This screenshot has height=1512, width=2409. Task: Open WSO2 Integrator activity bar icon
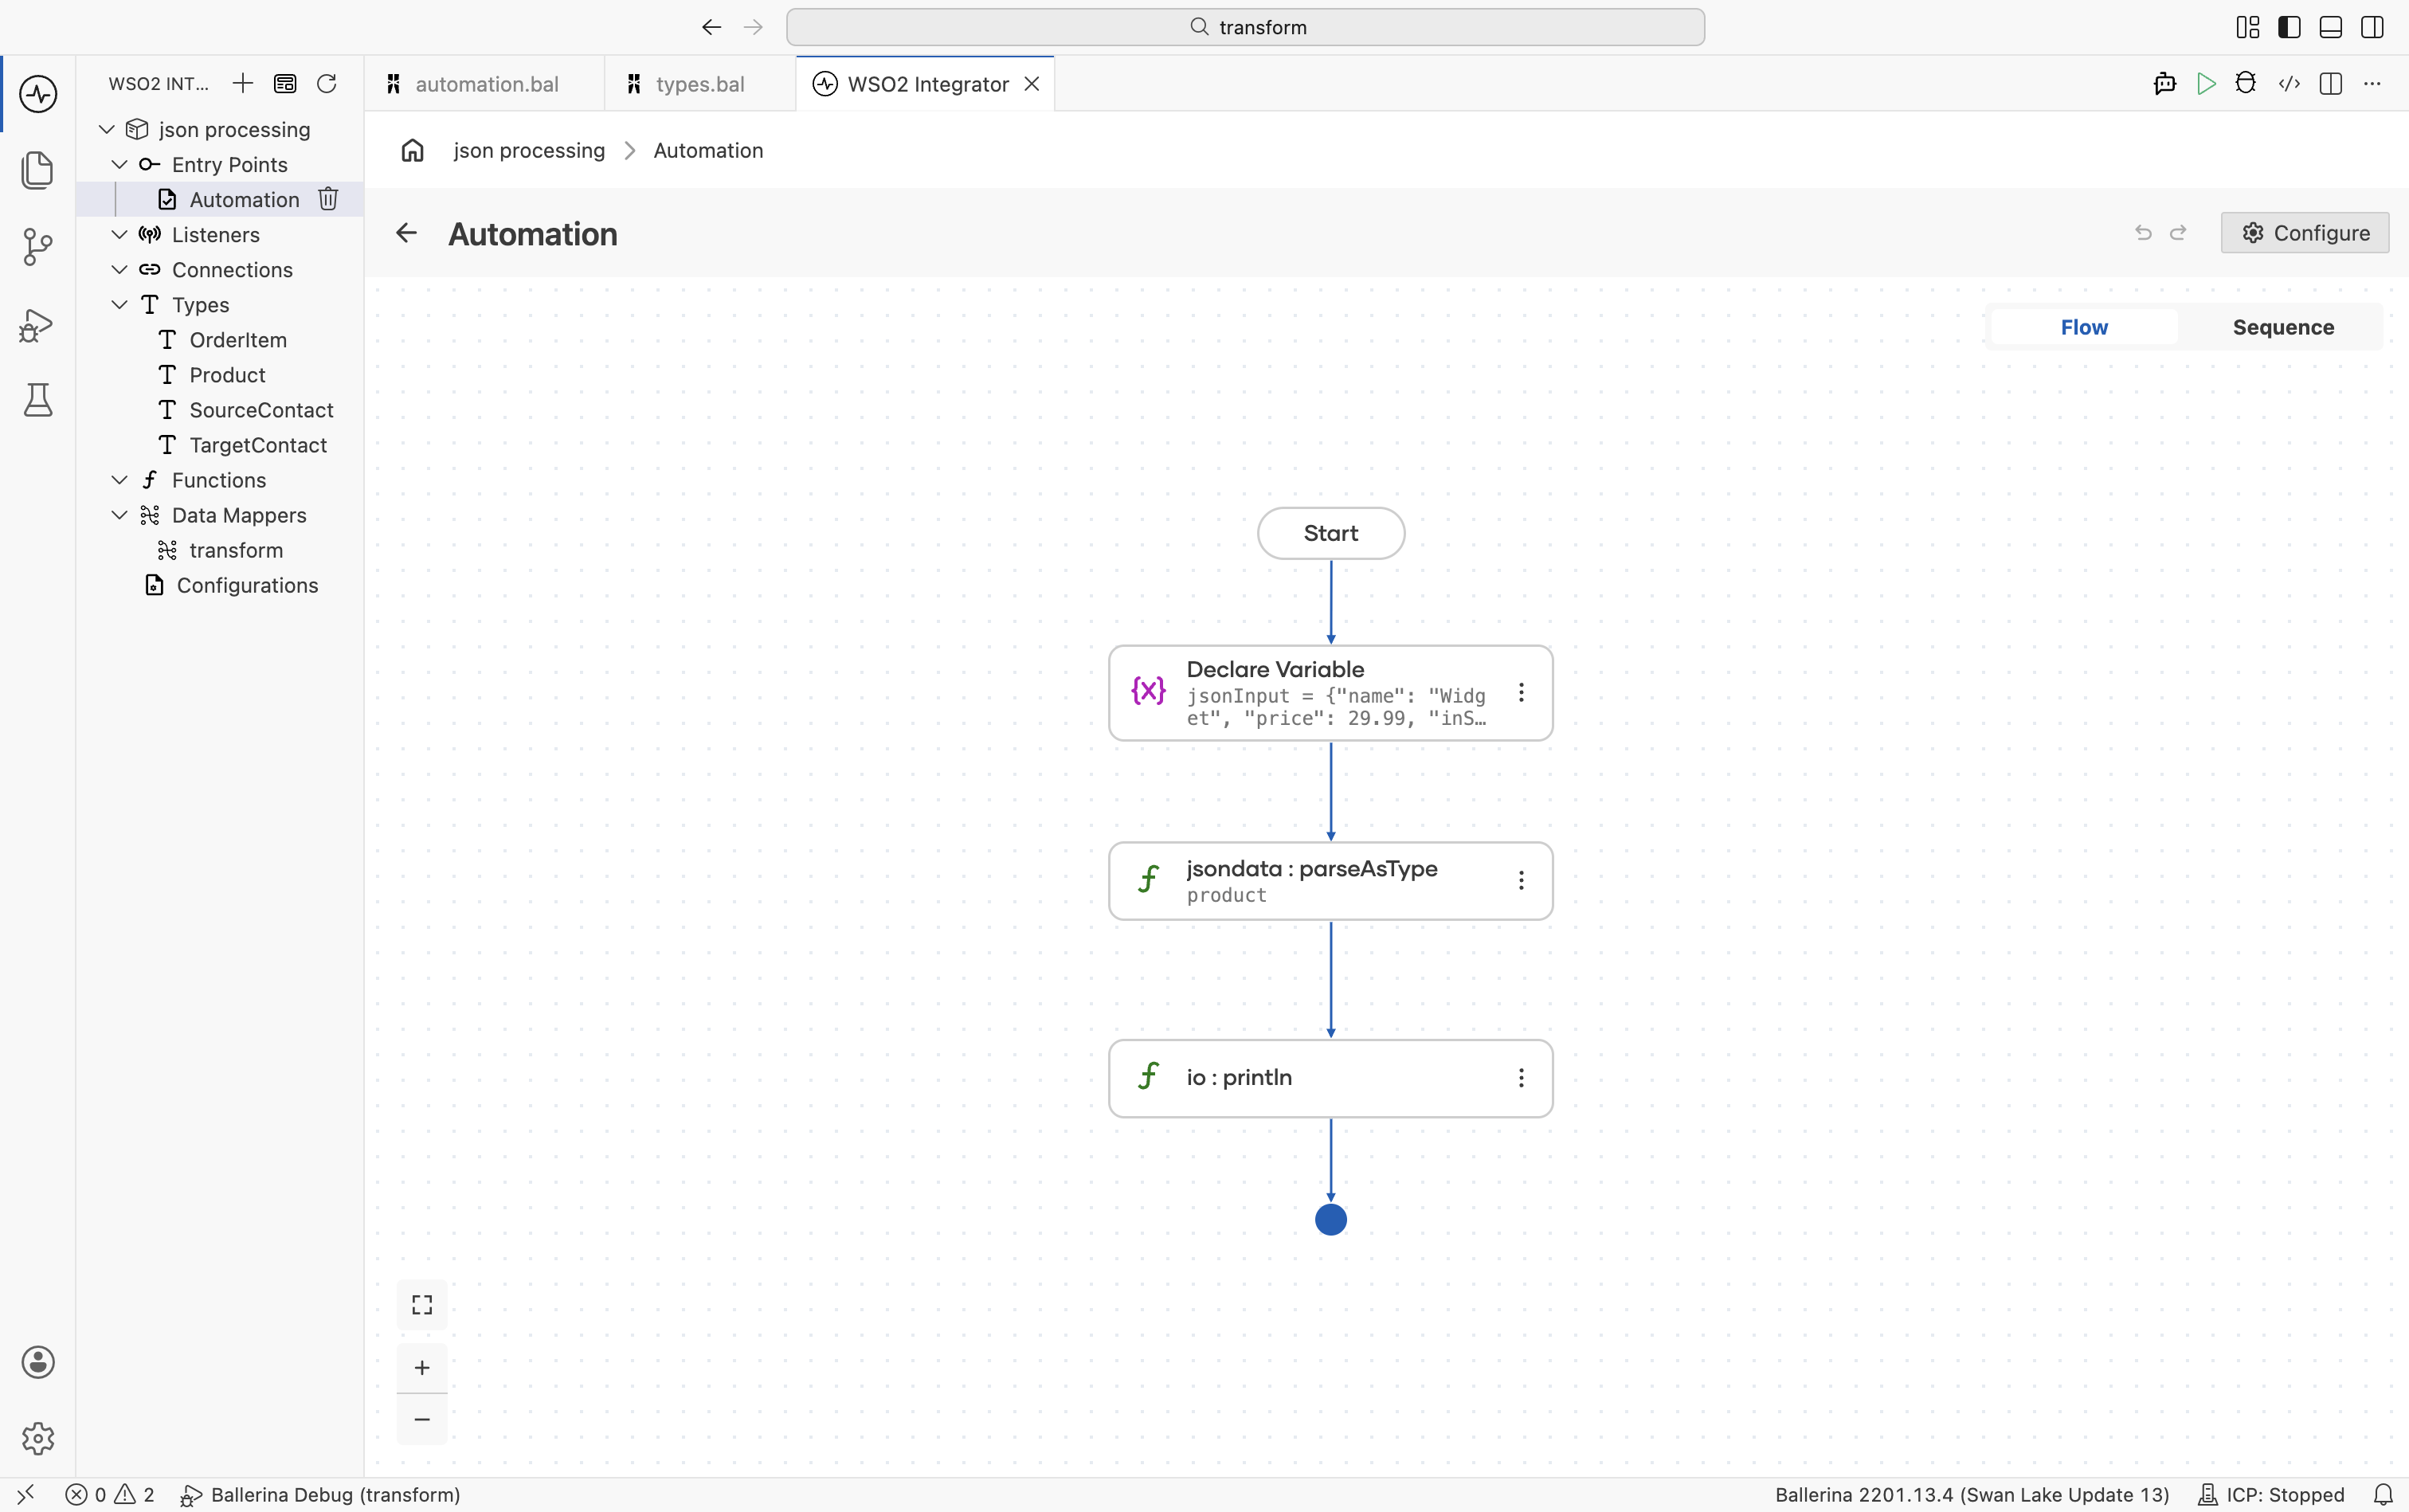(x=38, y=94)
